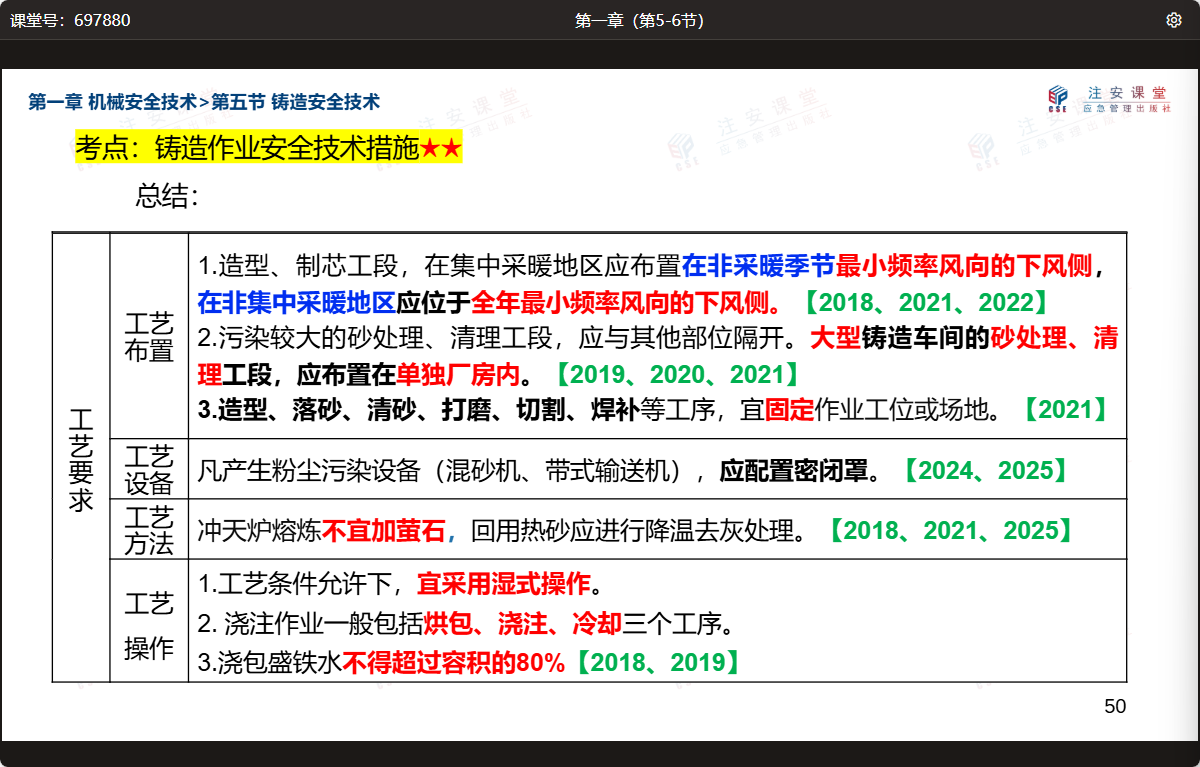Click the red text 不得超过容积的80%

(455, 662)
